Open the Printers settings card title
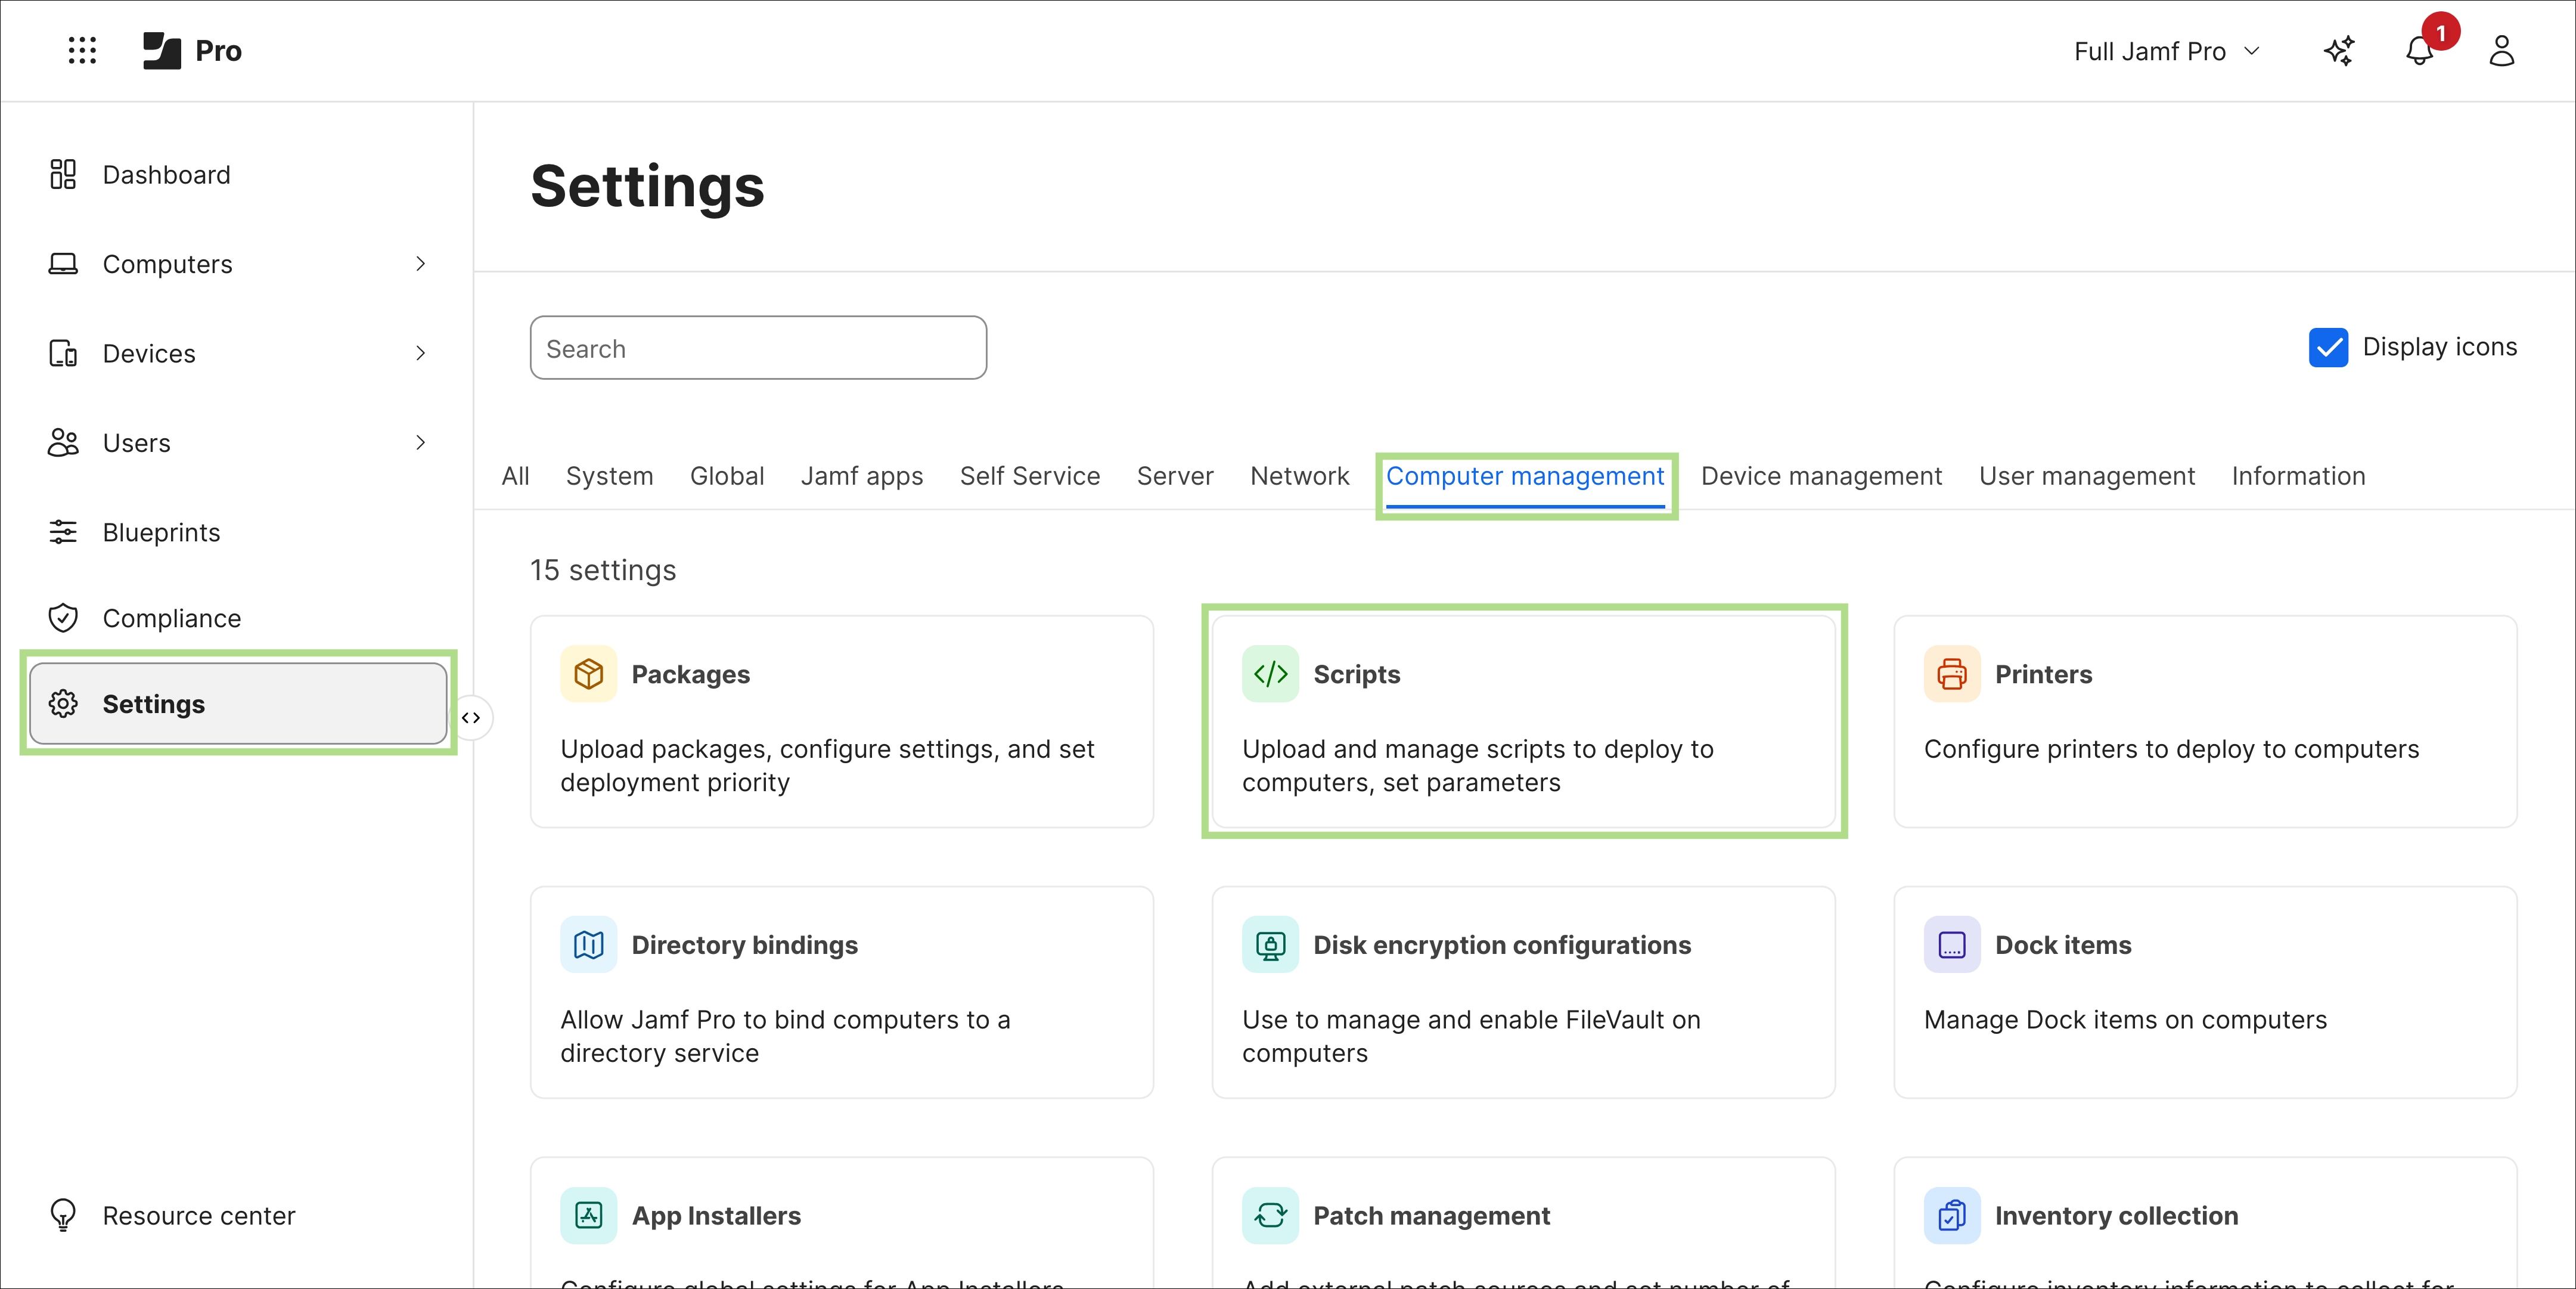The image size is (2576, 1289). pyautogui.click(x=2043, y=674)
